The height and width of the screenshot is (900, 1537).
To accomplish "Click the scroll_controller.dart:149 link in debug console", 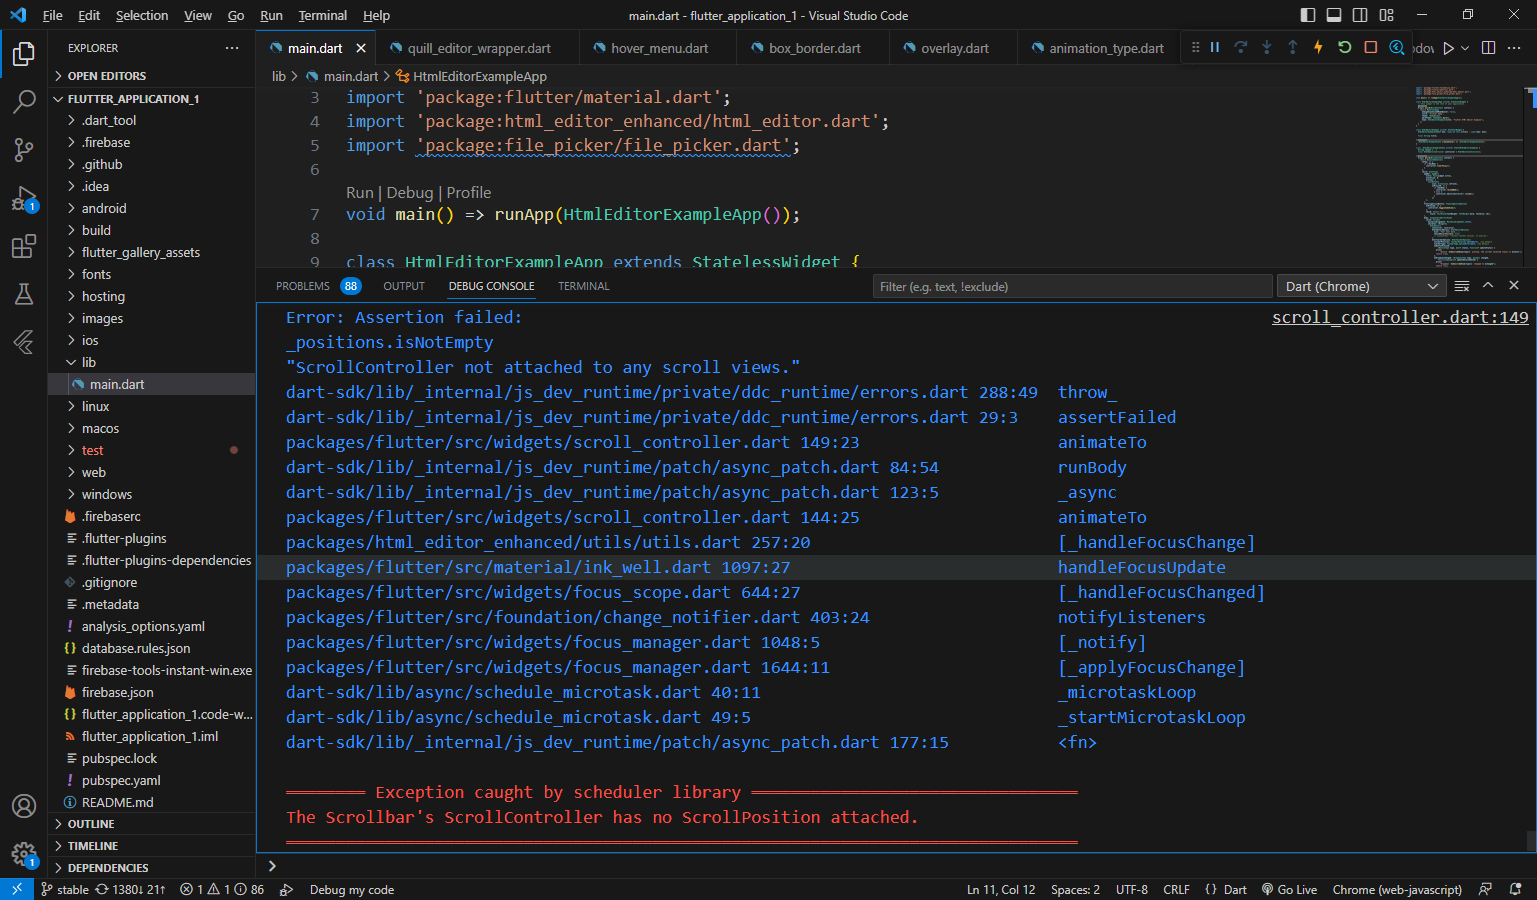I will click(x=1399, y=317).
